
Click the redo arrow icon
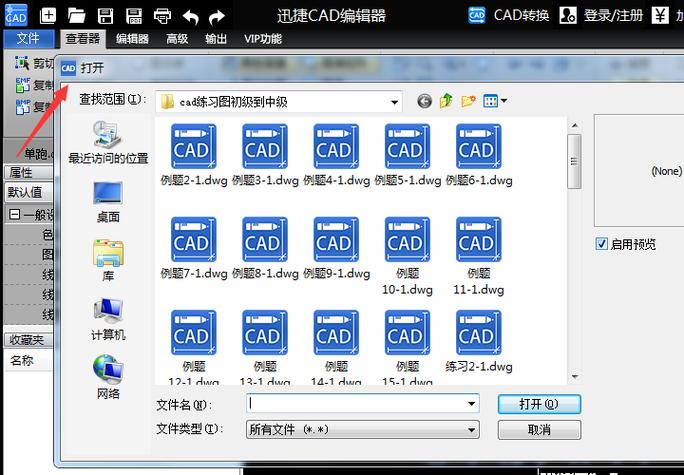(x=217, y=15)
